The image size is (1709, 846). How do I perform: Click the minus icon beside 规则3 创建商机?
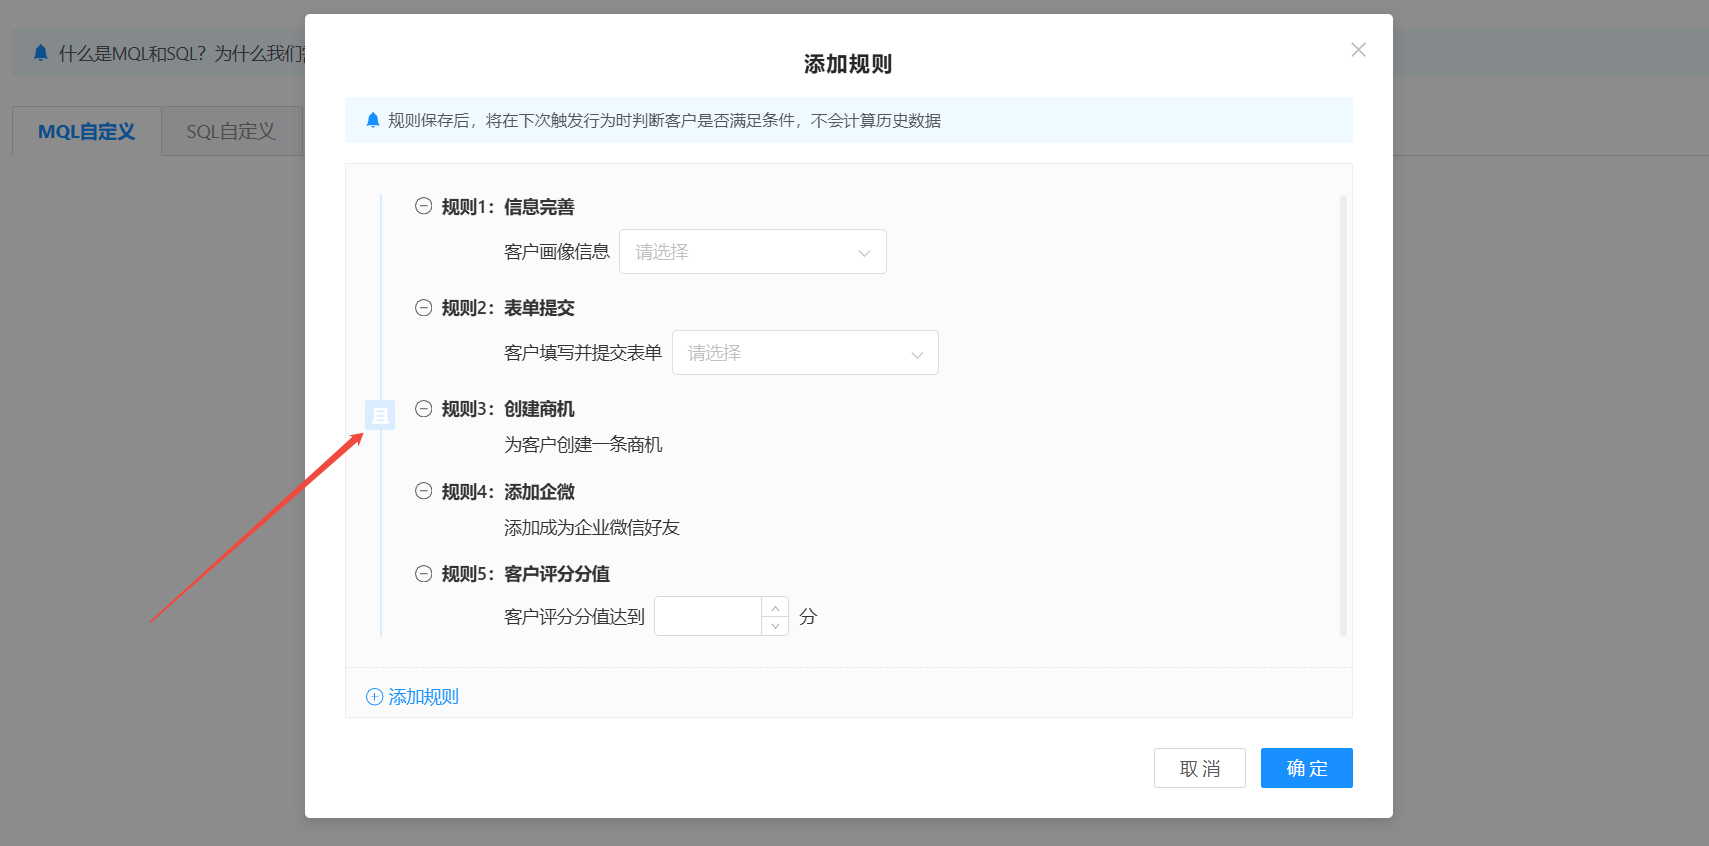tap(423, 408)
